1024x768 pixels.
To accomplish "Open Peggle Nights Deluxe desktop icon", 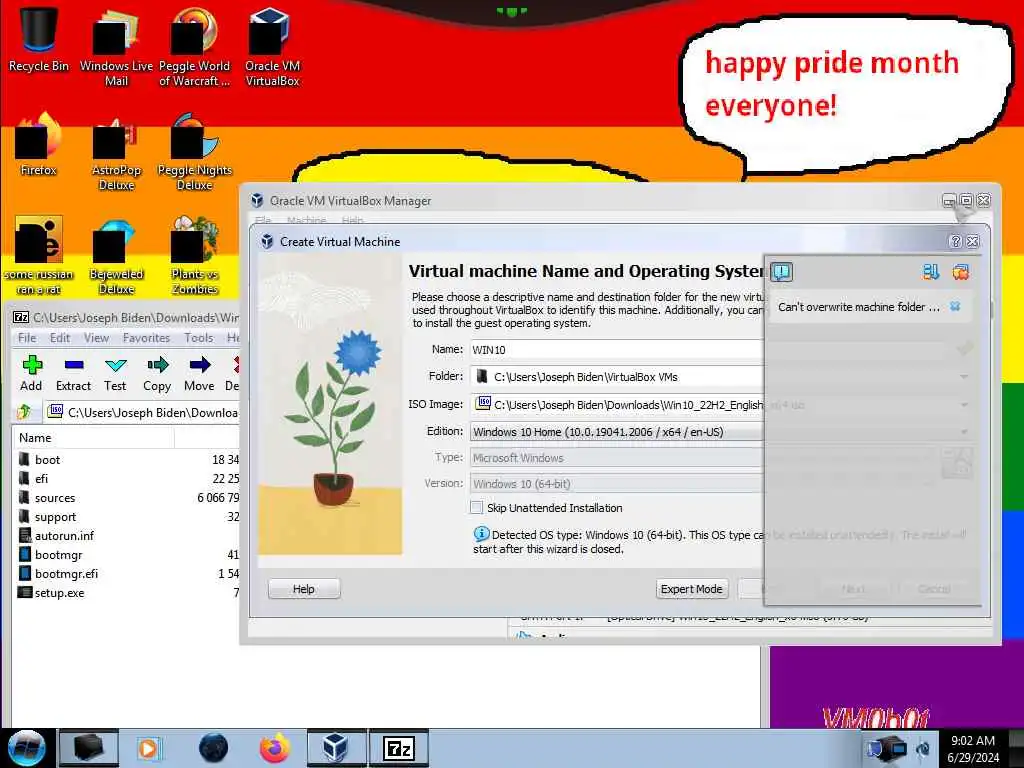I will 195,152.
